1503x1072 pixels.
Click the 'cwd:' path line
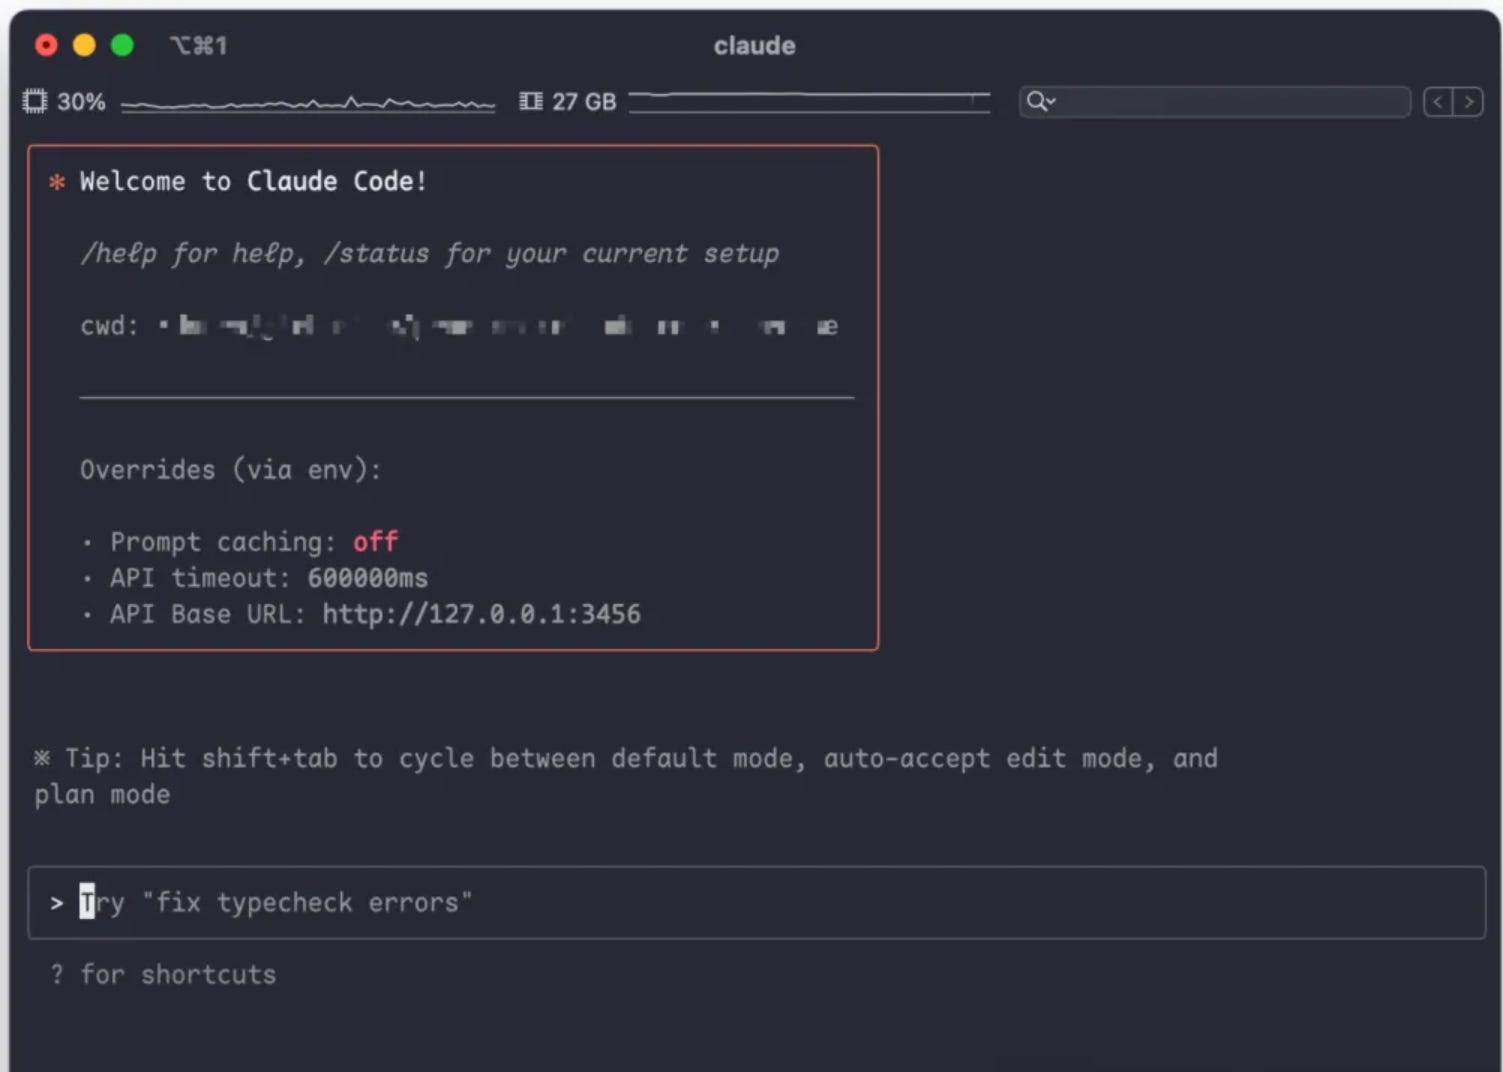(459, 326)
